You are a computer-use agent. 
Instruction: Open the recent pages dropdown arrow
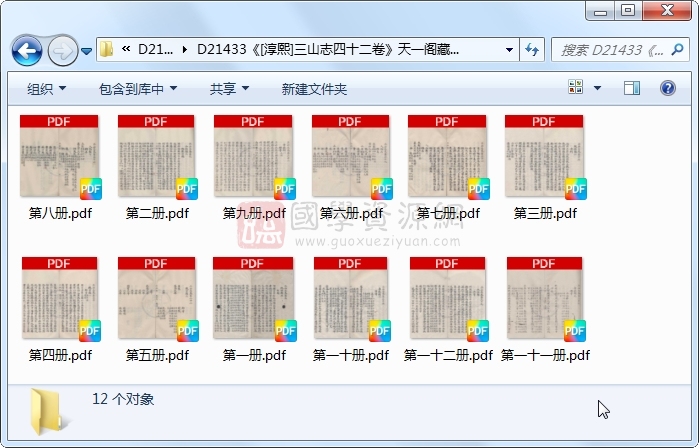click(86, 51)
